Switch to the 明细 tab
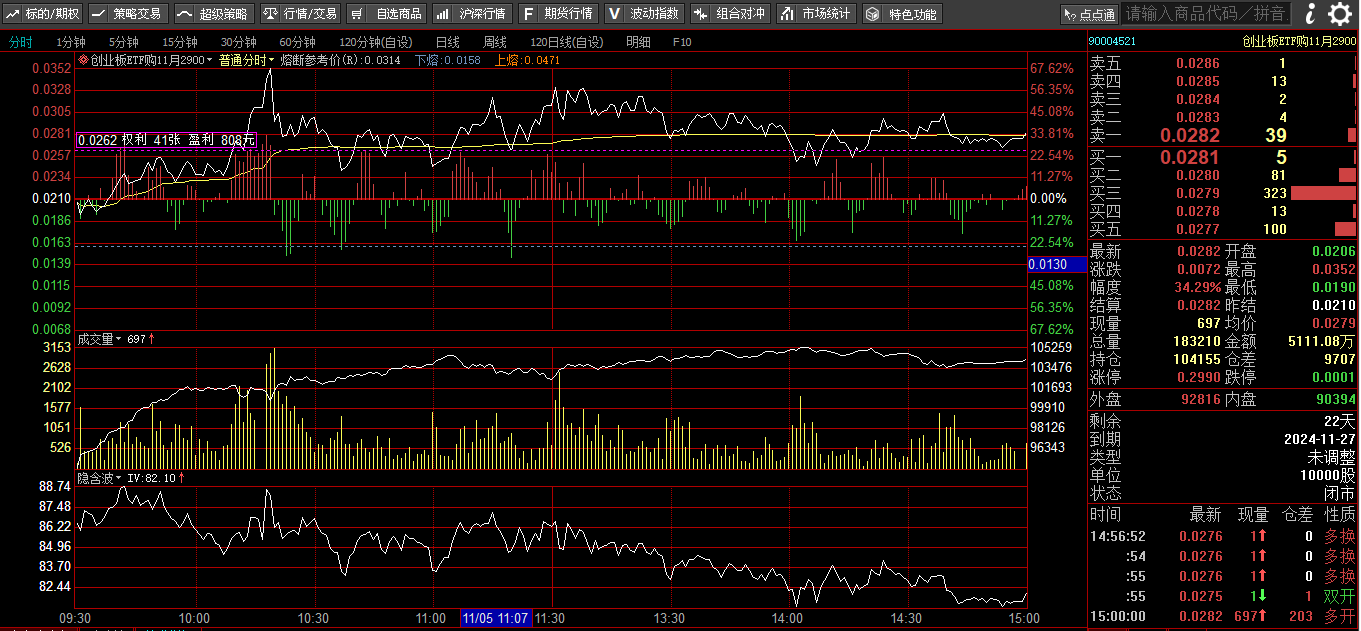Screen dimensions: 1361x631 click(x=637, y=42)
